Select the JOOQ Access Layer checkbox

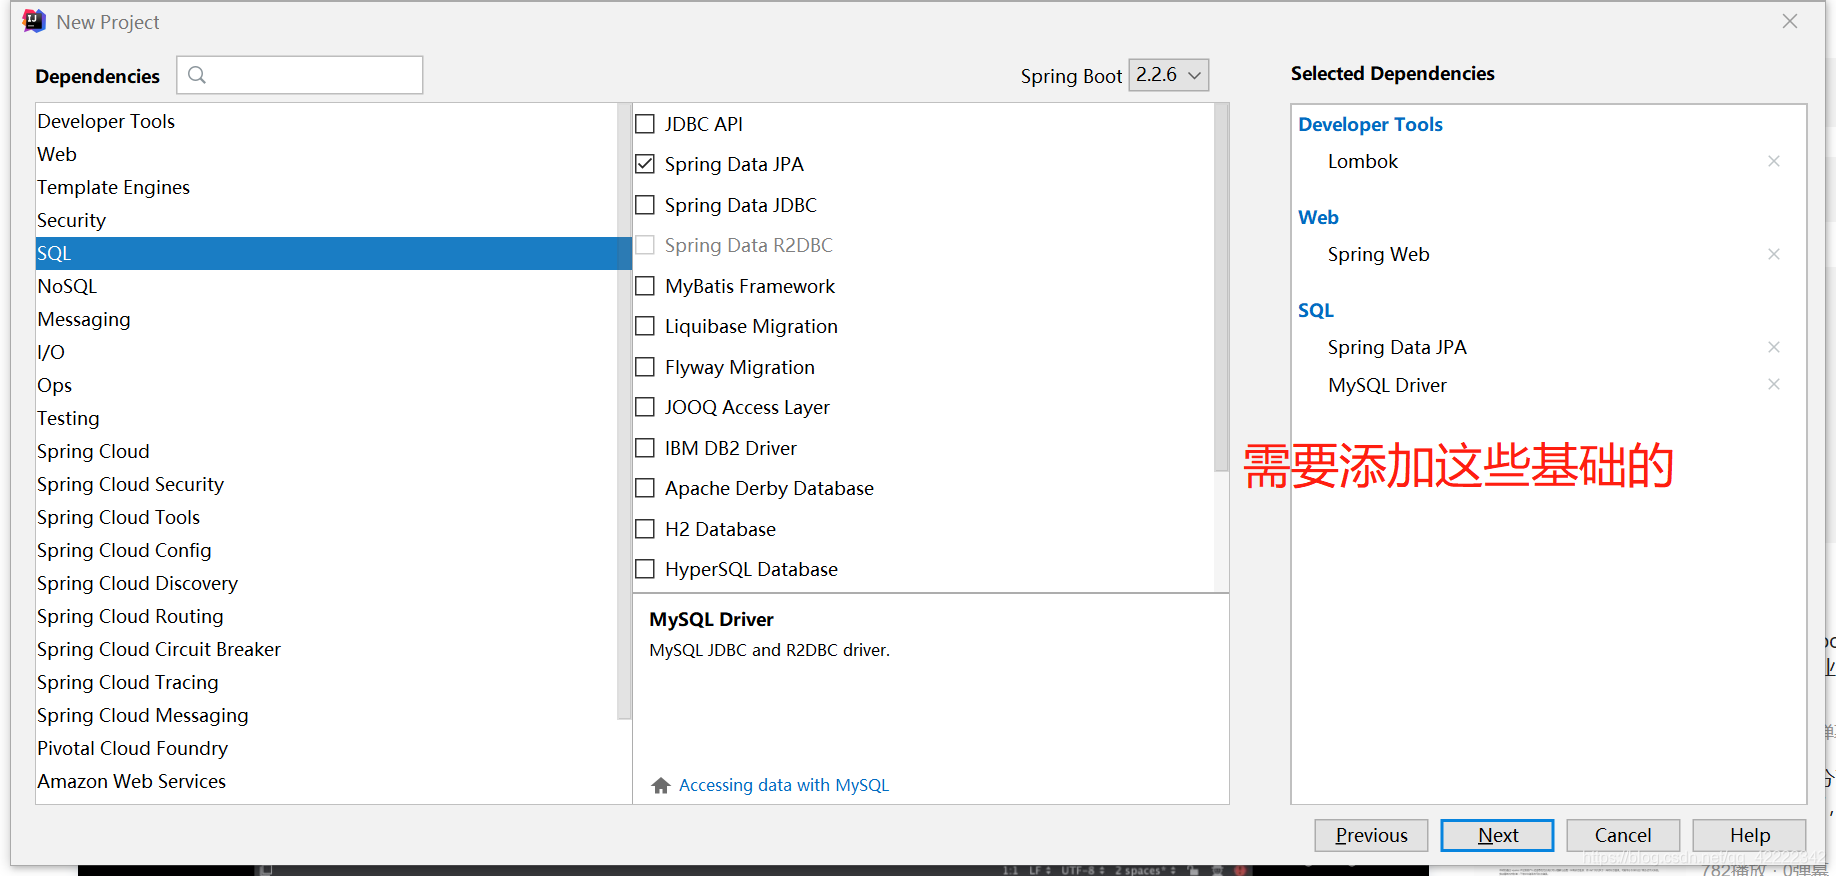645,407
